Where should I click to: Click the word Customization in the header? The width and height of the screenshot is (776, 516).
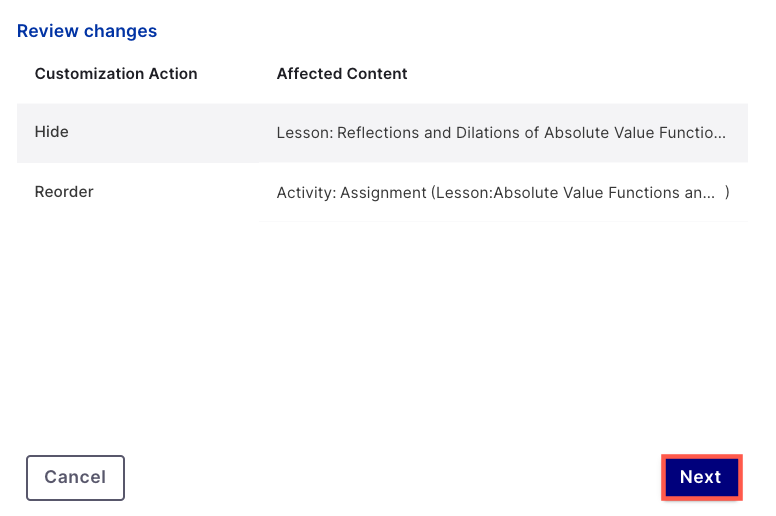pos(85,74)
